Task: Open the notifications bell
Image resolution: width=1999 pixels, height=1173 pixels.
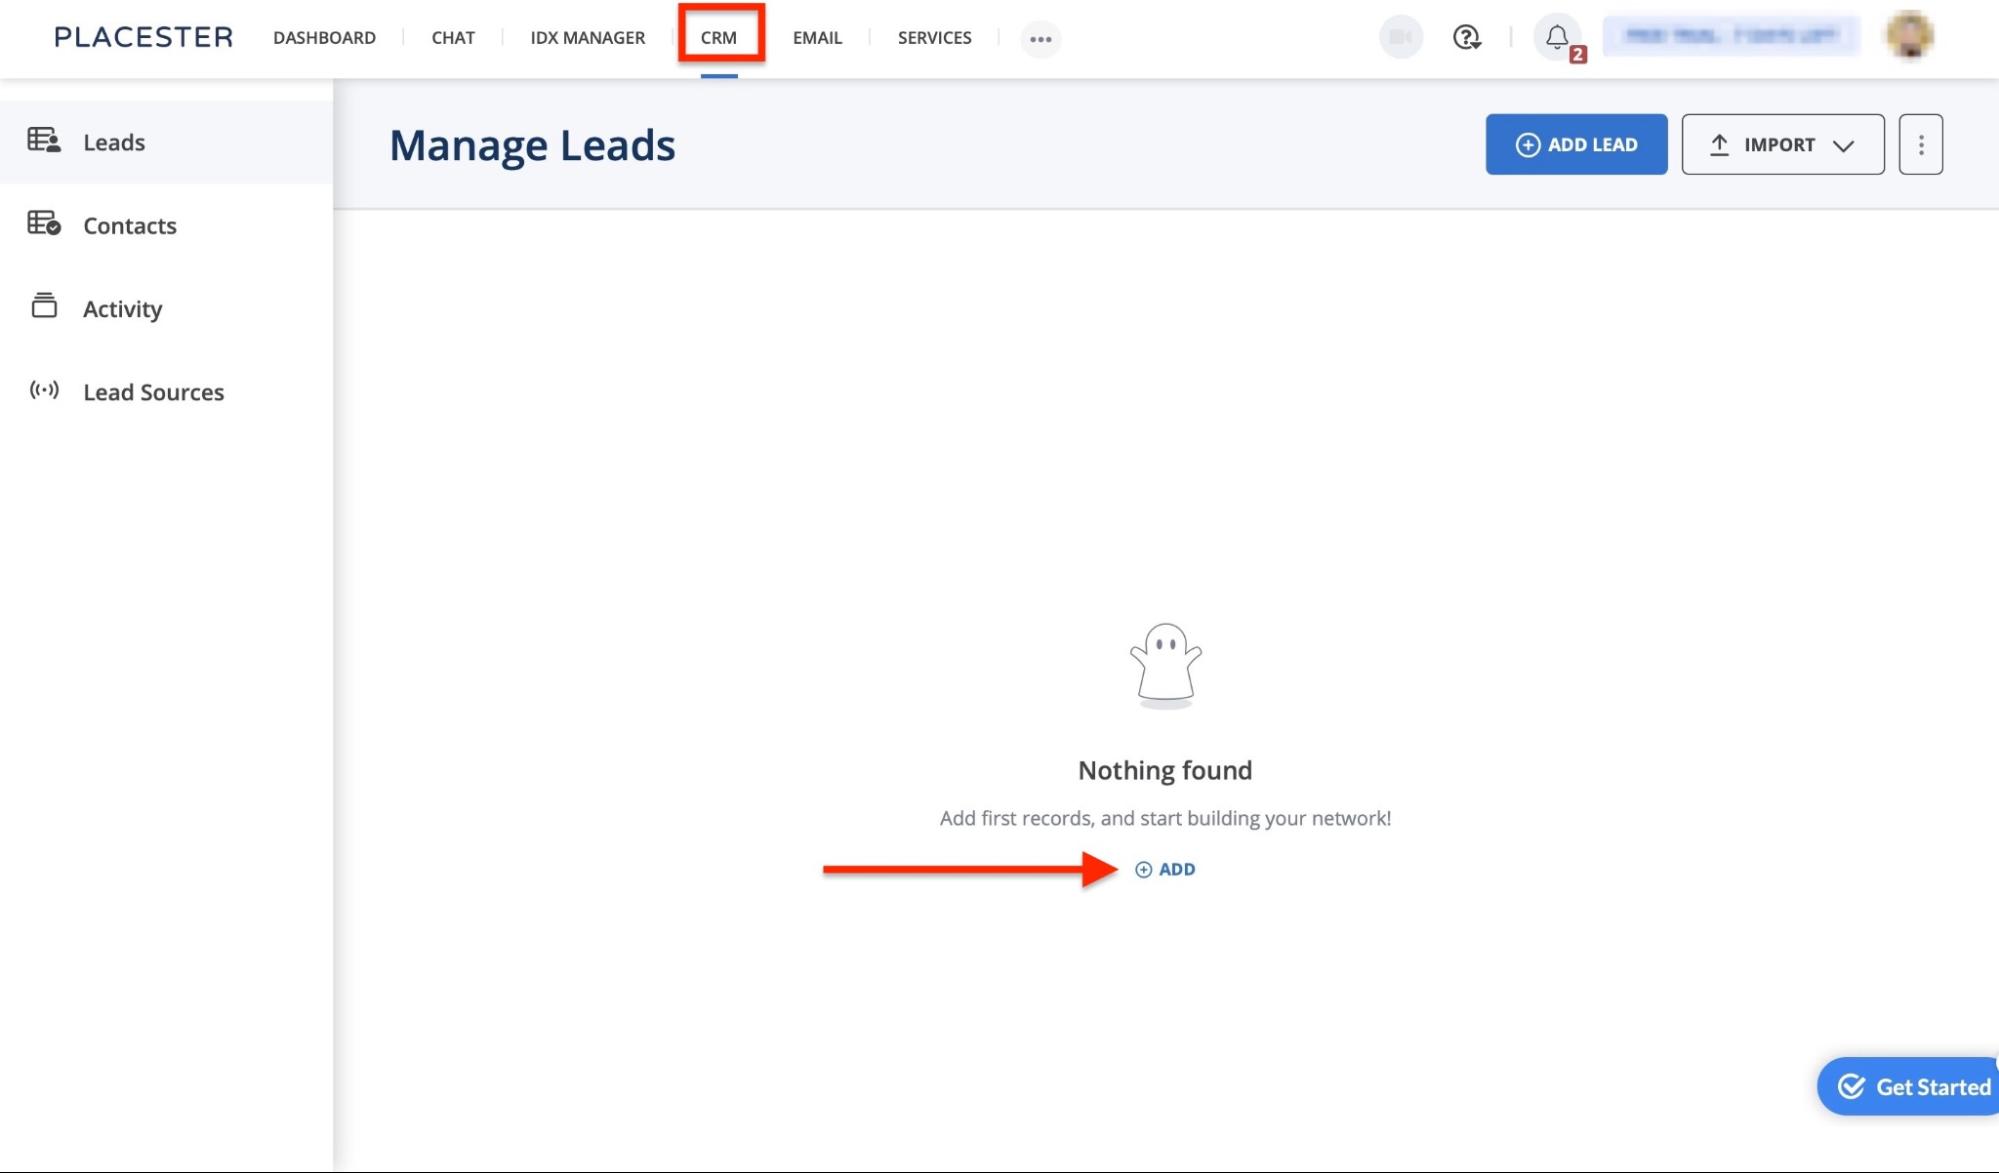Action: pos(1556,38)
